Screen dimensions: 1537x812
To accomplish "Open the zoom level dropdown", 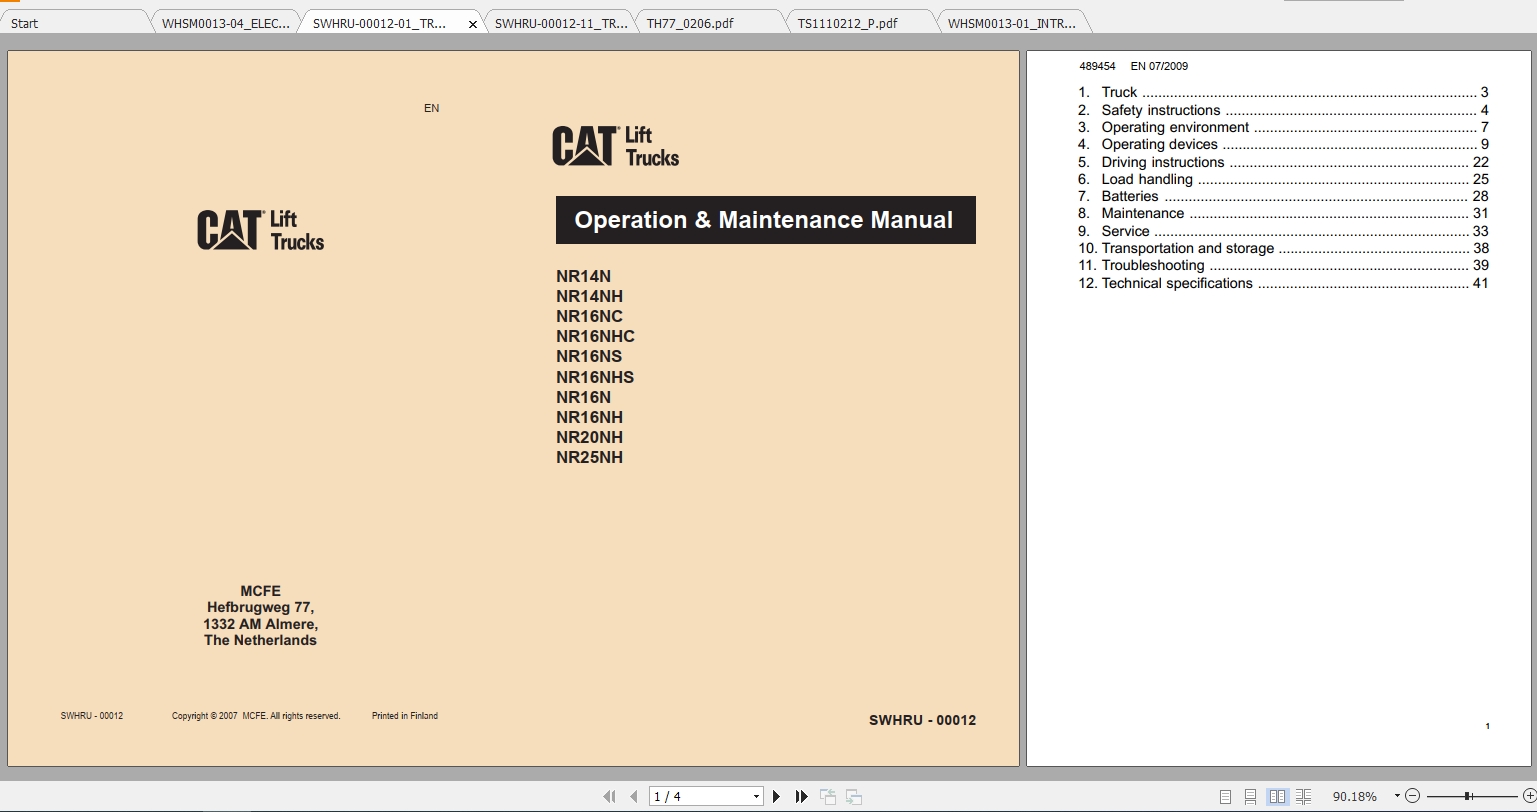I will [1398, 795].
